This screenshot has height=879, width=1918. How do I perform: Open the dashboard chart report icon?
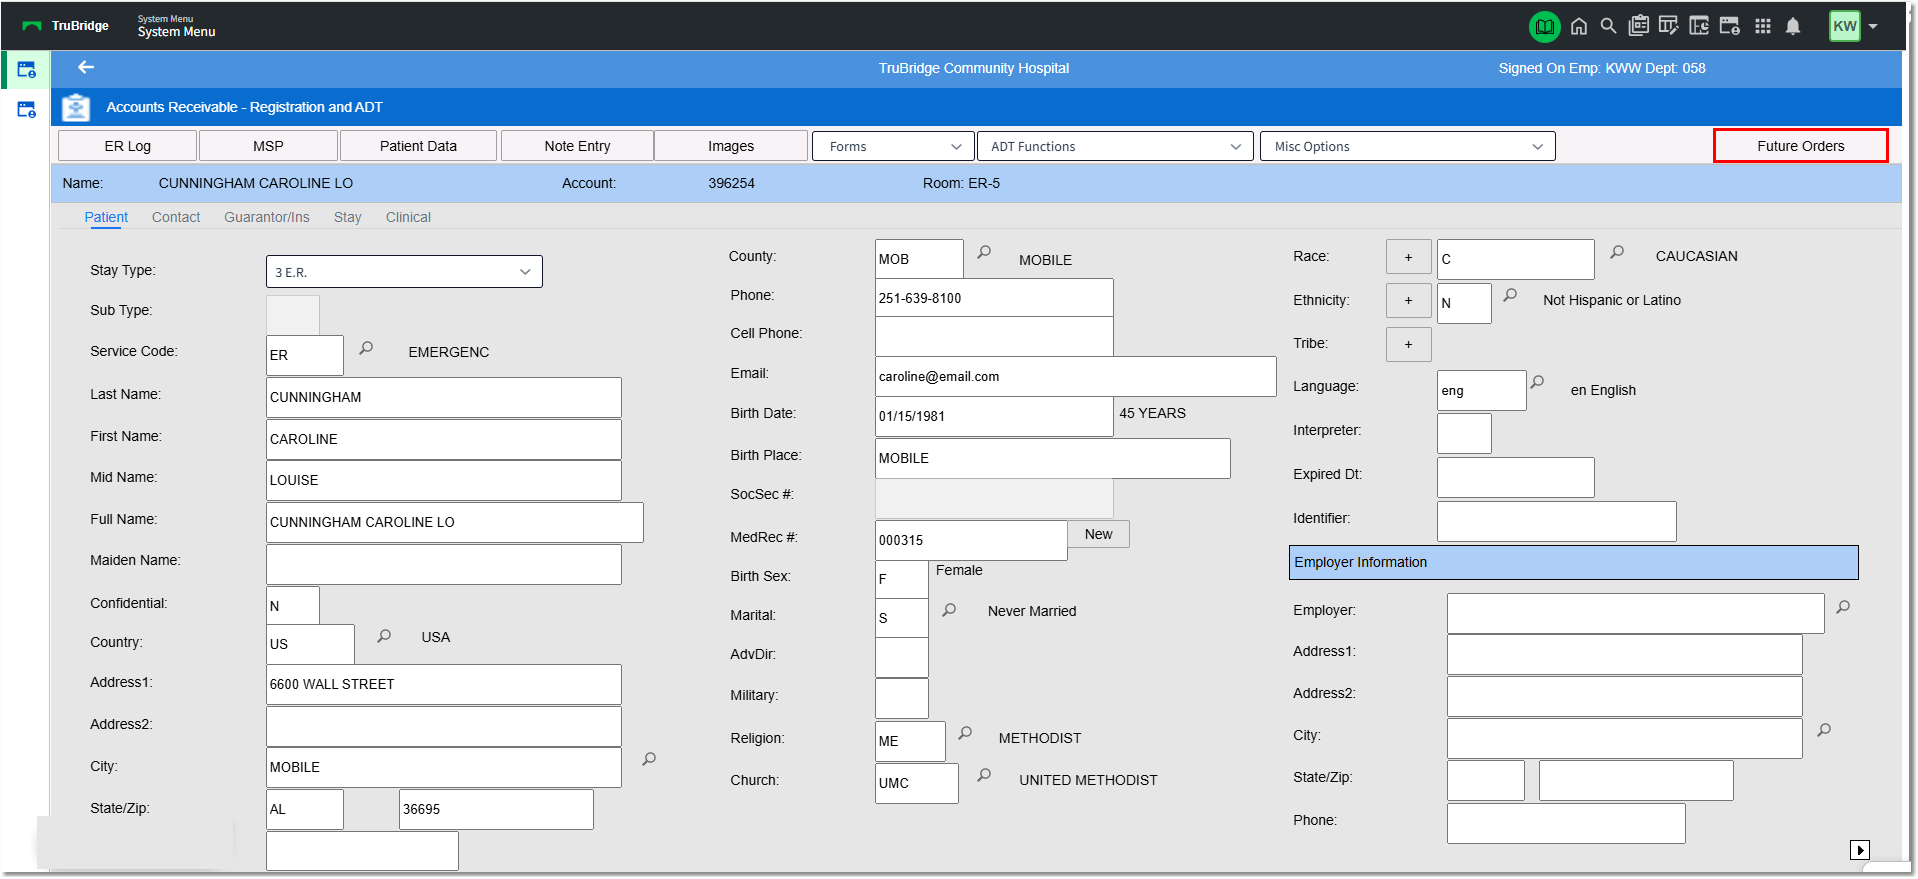coord(1699,26)
